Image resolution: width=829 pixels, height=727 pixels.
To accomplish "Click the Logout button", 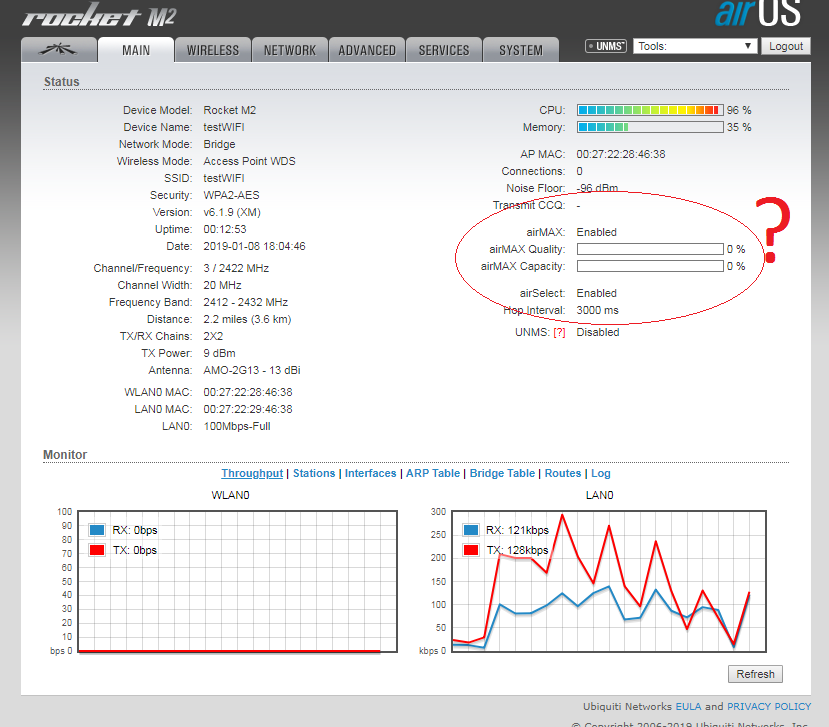I will 786,46.
